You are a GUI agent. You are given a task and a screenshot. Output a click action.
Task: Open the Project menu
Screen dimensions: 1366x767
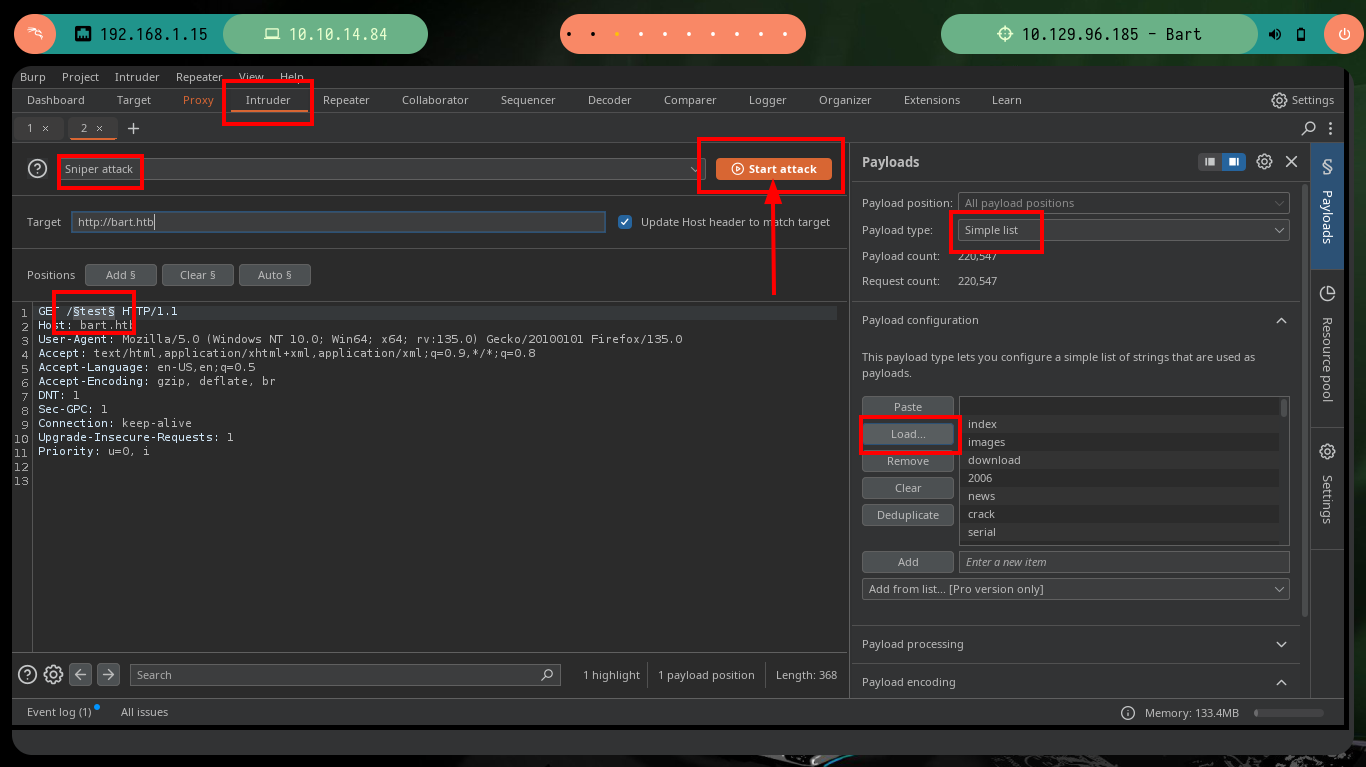coord(80,77)
